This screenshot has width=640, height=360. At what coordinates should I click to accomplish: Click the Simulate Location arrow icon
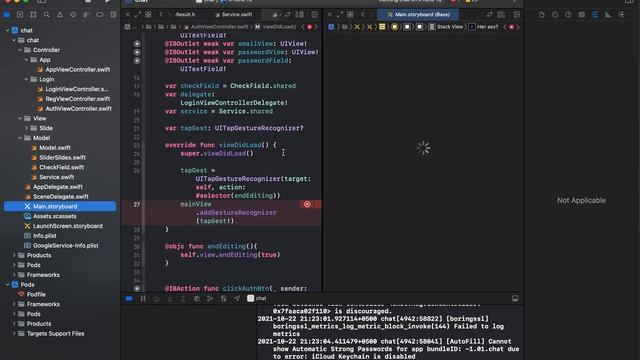click(237, 299)
